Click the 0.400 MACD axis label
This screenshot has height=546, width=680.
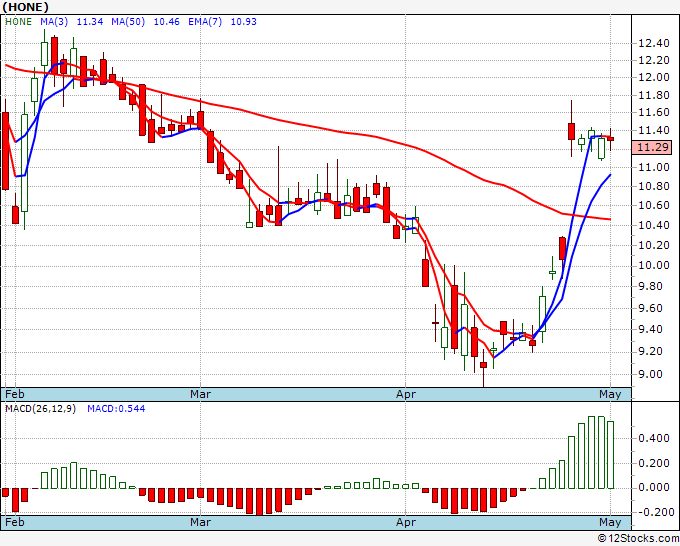coord(654,438)
